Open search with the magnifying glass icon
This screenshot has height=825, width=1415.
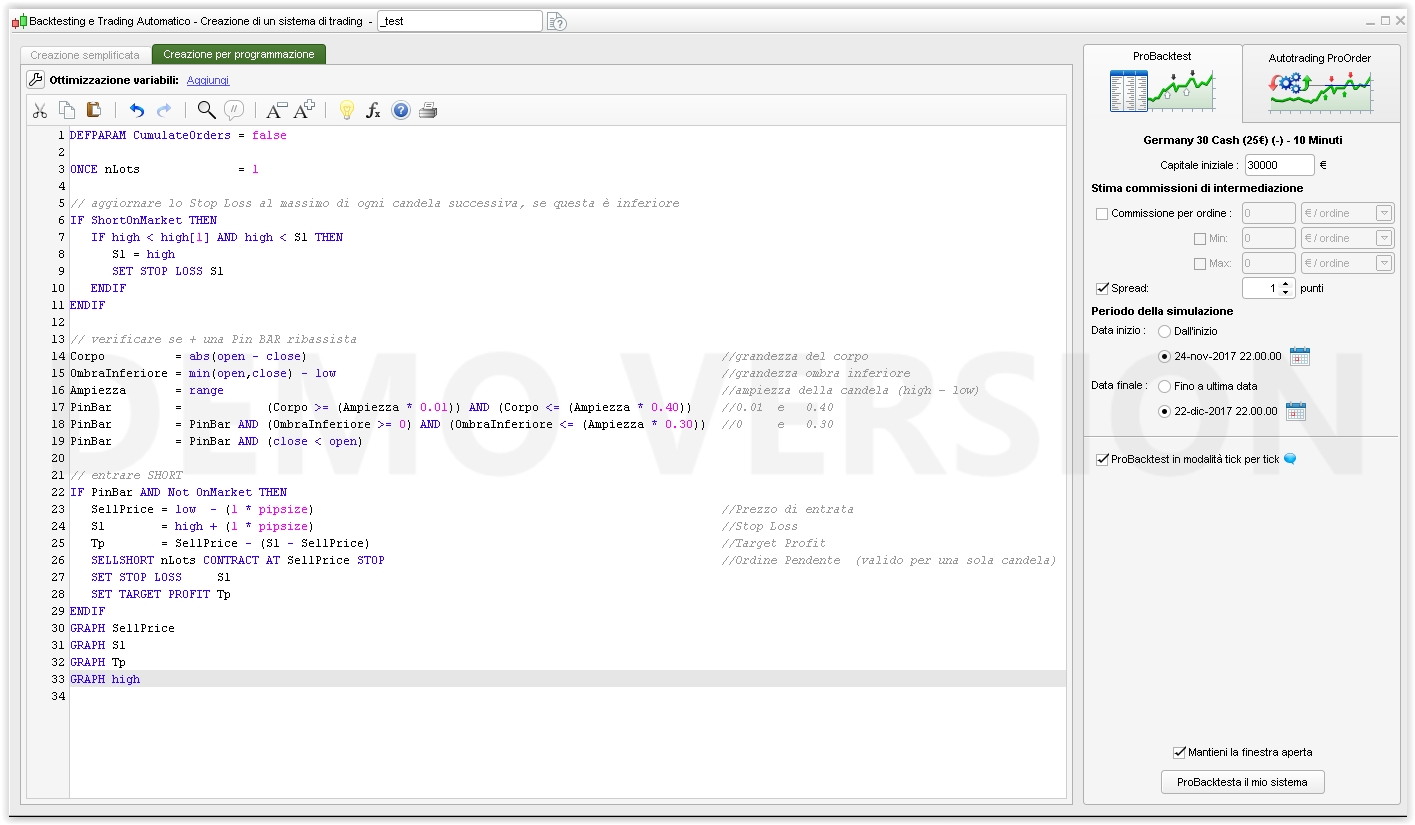coord(206,111)
